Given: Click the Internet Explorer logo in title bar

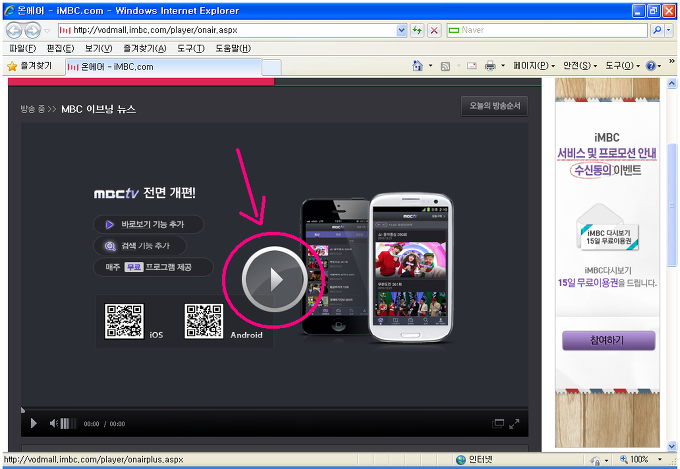Looking at the screenshot, I should (9, 10).
